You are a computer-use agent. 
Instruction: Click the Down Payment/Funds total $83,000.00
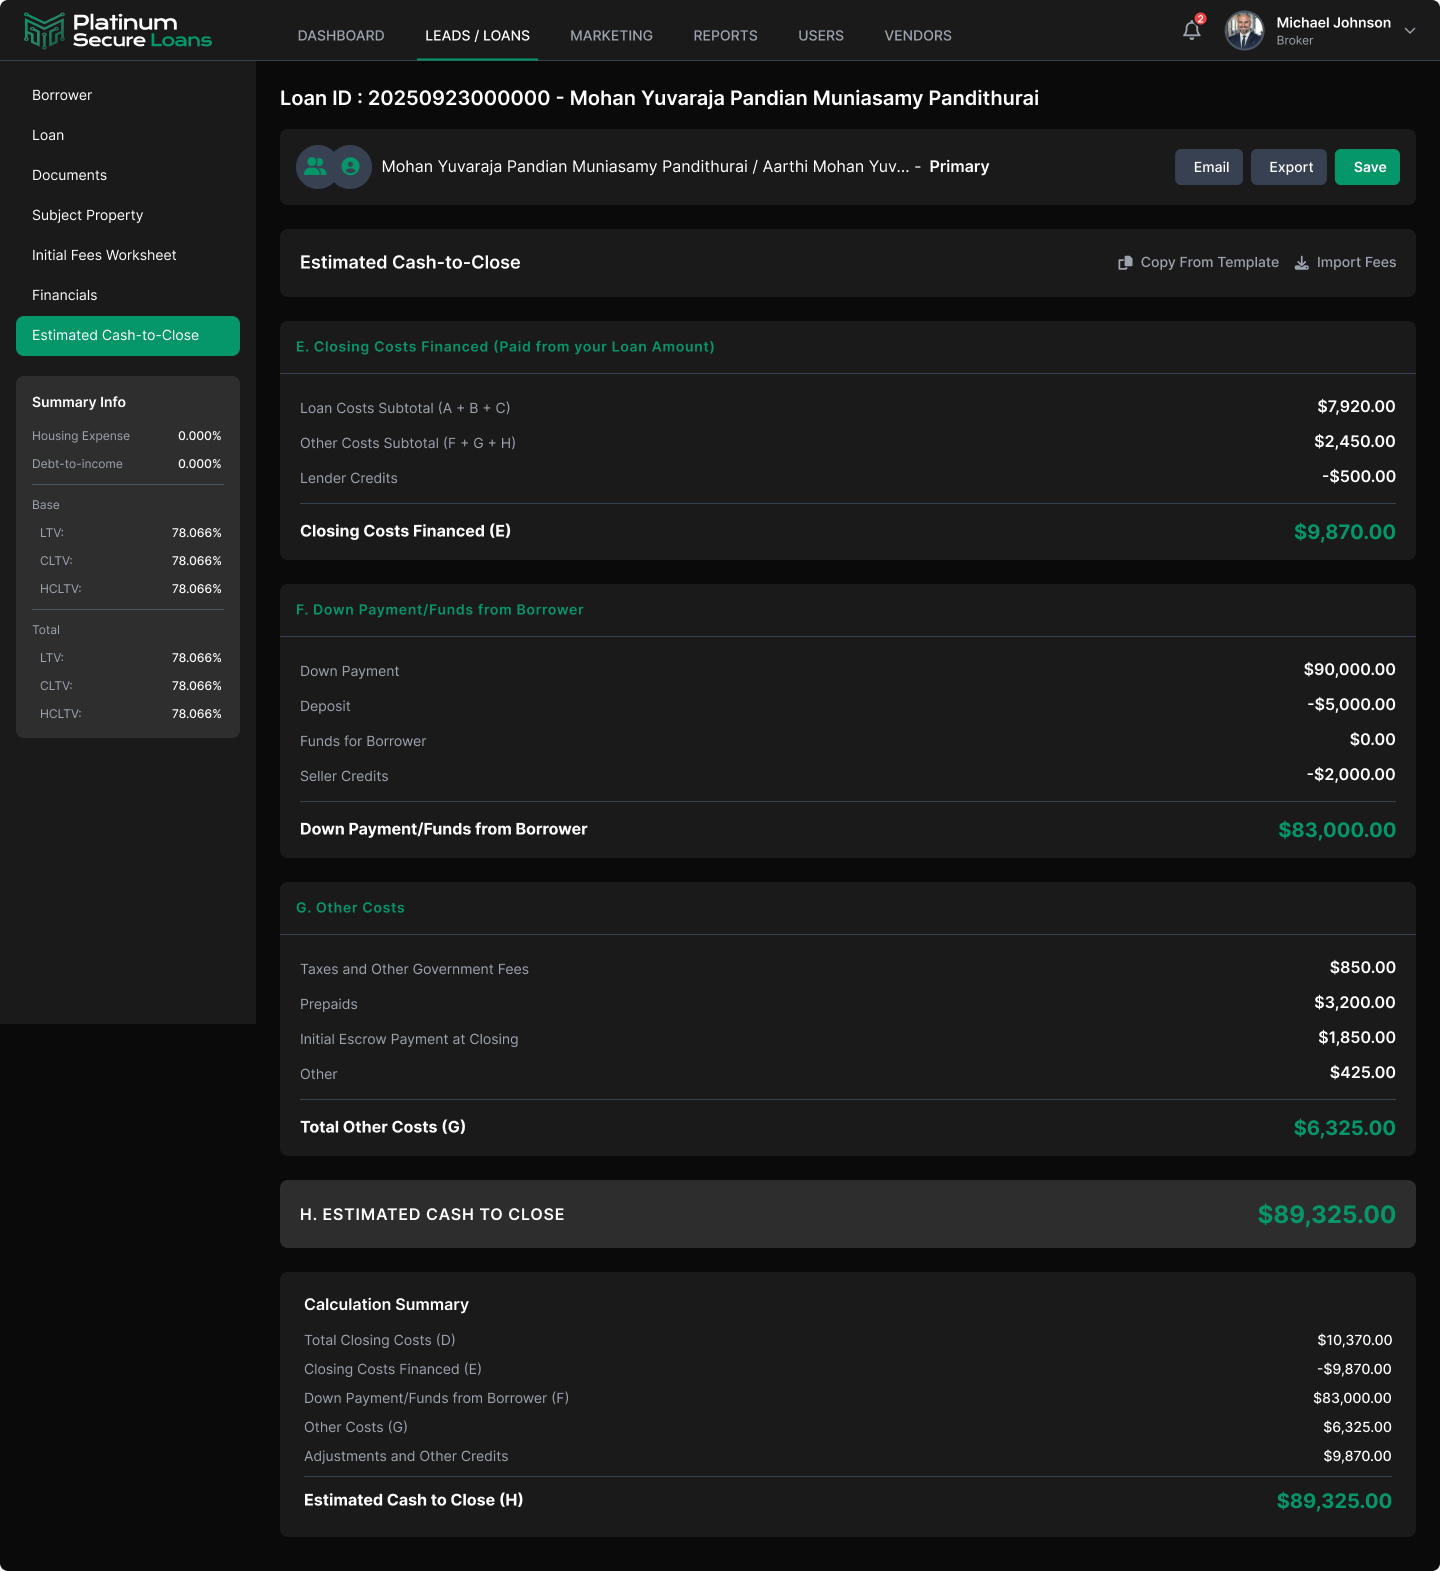pyautogui.click(x=1337, y=830)
